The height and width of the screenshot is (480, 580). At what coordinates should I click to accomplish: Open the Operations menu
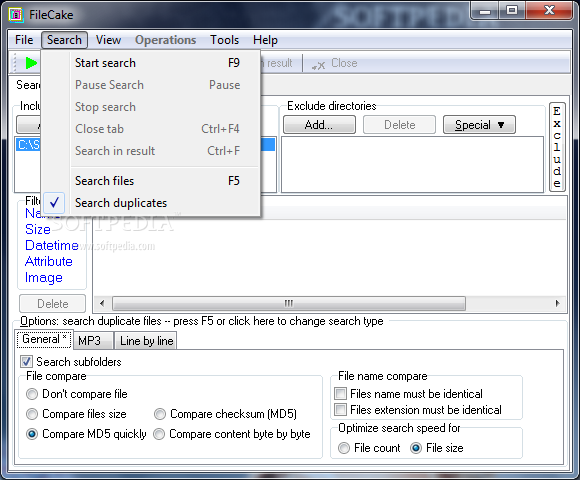(165, 40)
